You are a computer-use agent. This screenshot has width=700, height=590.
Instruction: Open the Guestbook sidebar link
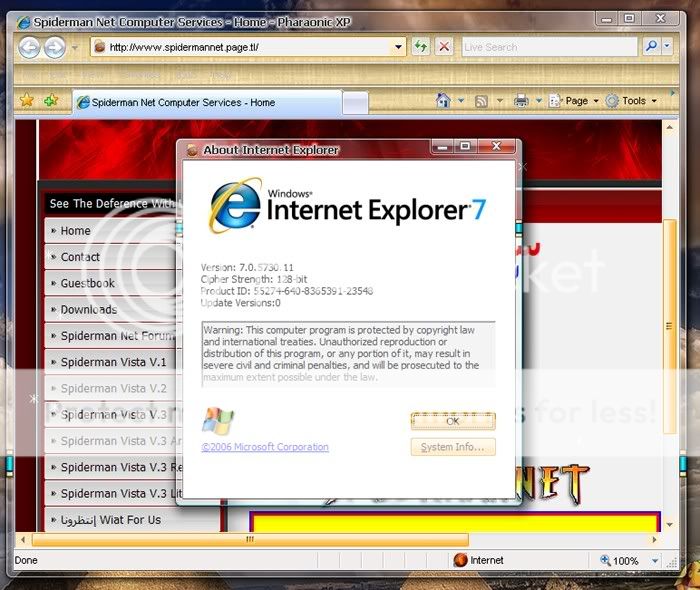pos(112,283)
